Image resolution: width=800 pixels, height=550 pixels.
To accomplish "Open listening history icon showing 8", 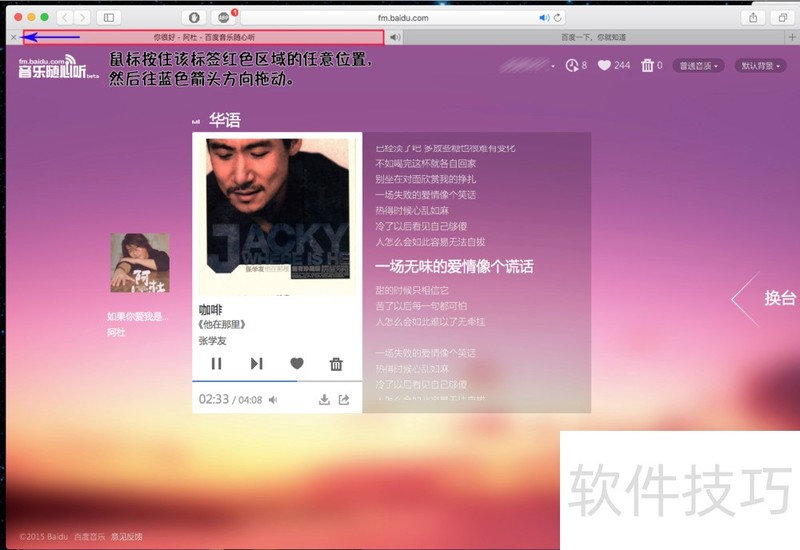I will 576,65.
